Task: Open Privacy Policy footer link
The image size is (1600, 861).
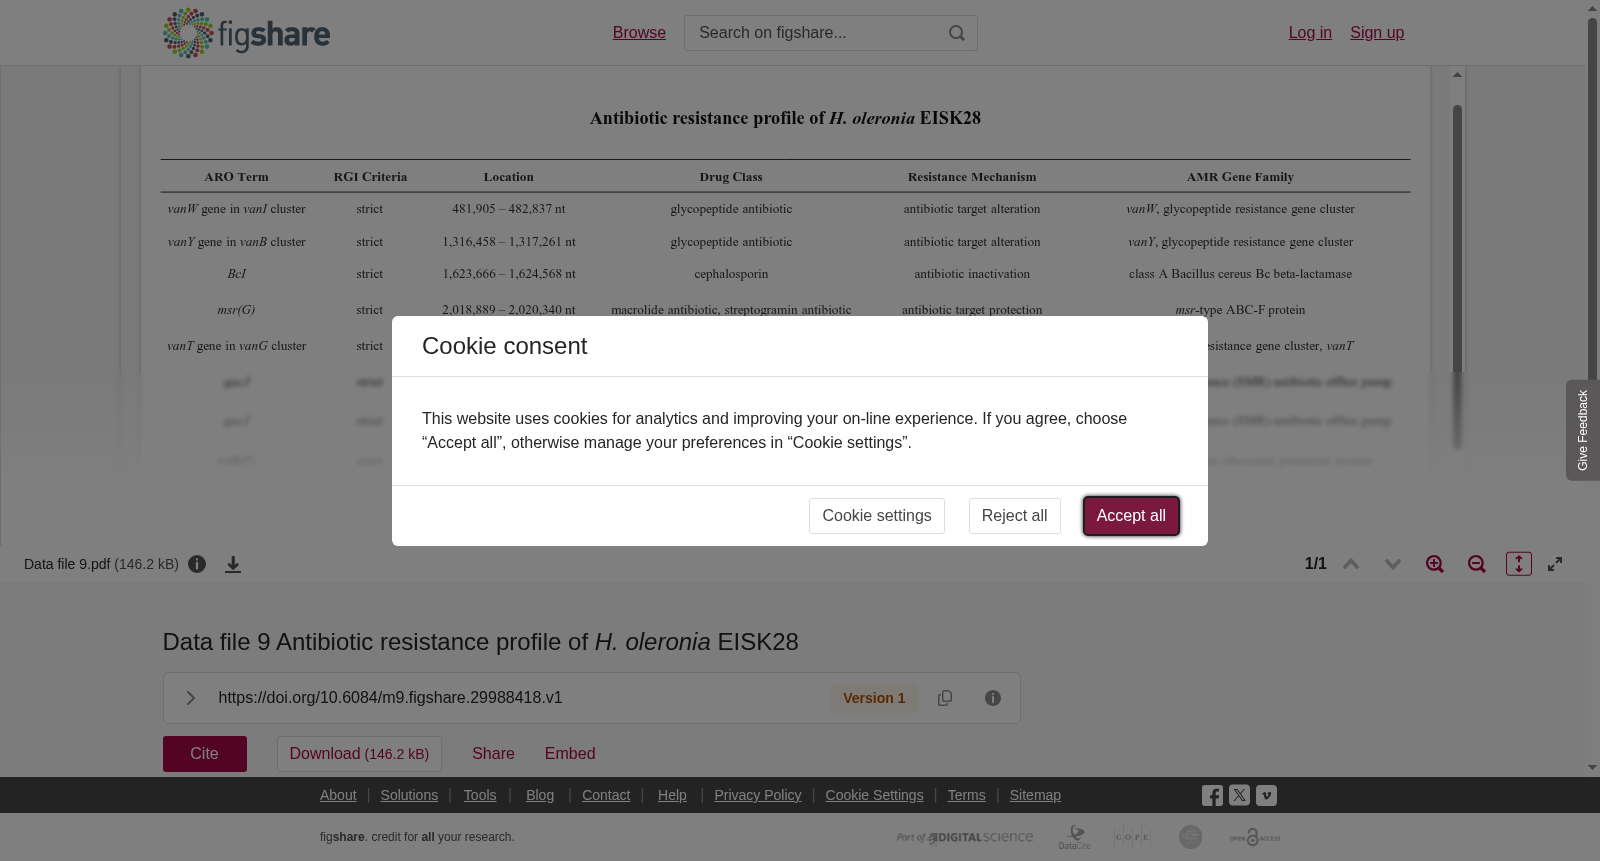Action: (758, 795)
